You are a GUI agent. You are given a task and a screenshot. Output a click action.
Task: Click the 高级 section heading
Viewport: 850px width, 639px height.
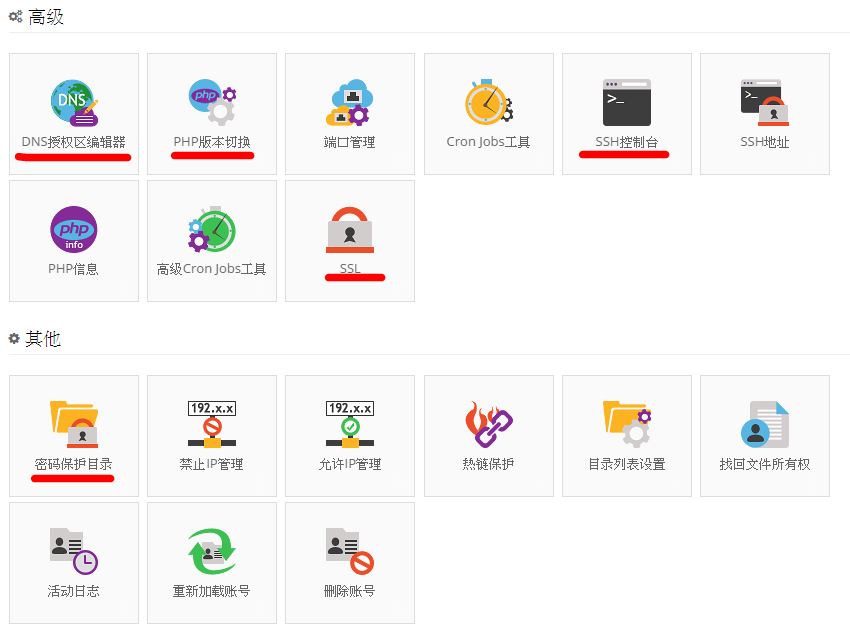tap(46, 17)
